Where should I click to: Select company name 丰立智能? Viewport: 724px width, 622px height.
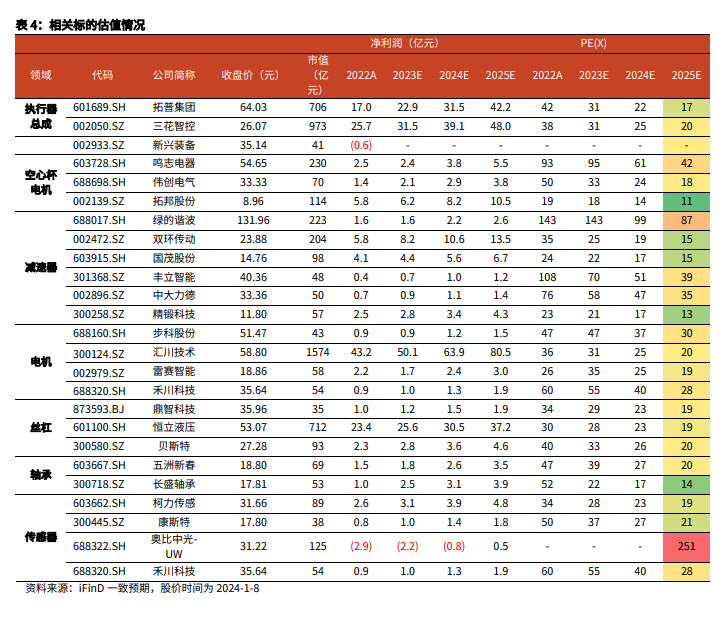[174, 278]
